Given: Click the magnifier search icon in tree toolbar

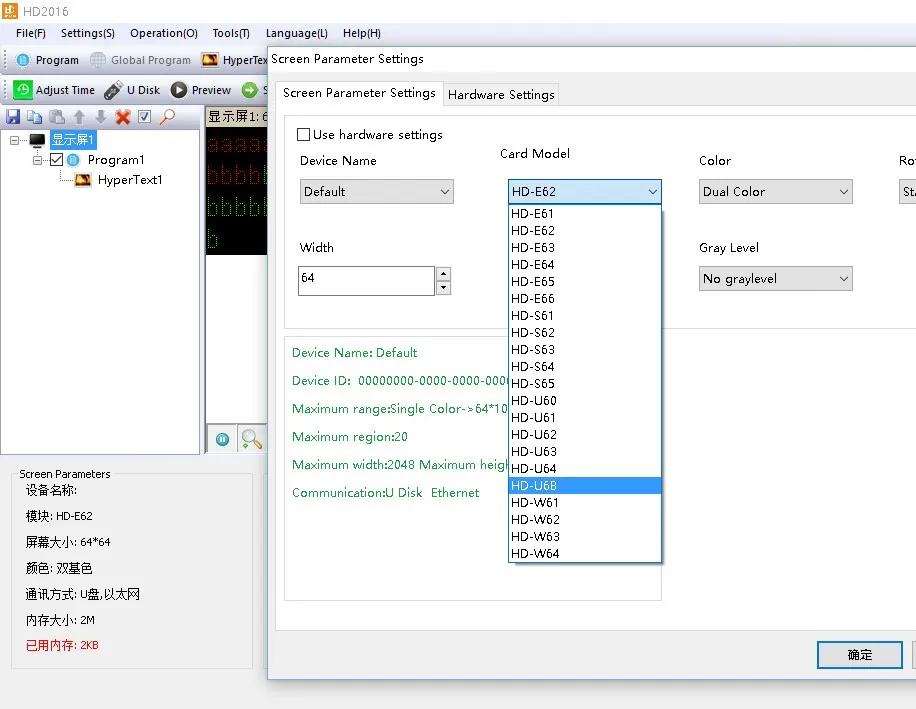Looking at the screenshot, I should click(167, 117).
